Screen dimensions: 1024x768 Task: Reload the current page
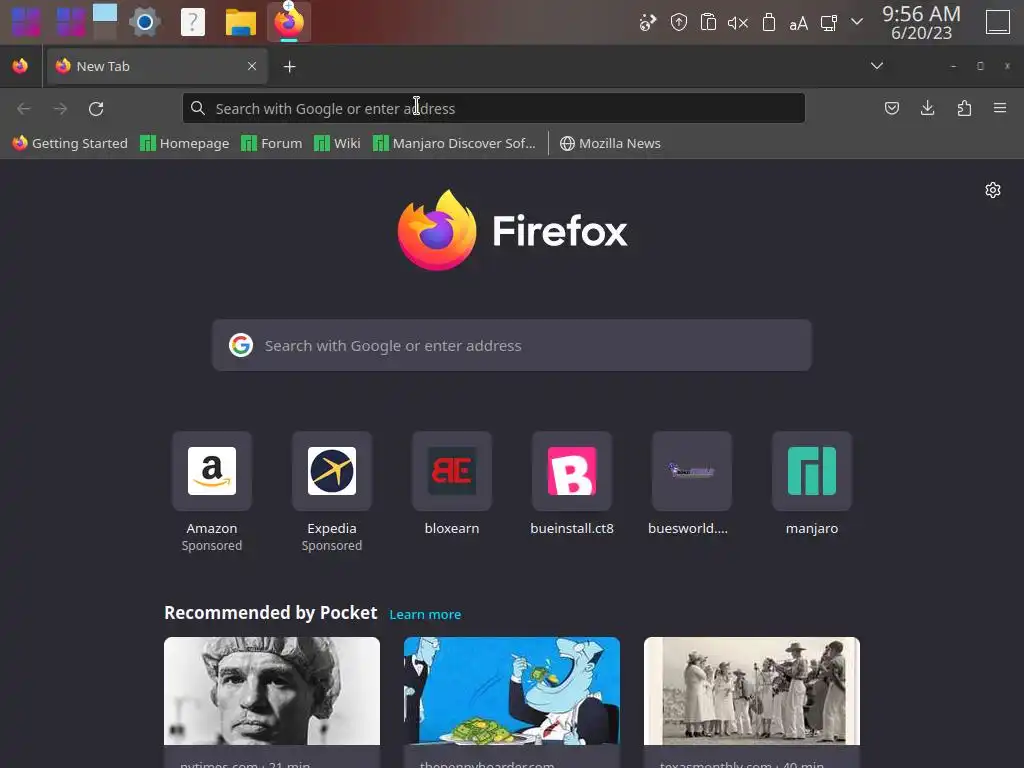click(96, 108)
